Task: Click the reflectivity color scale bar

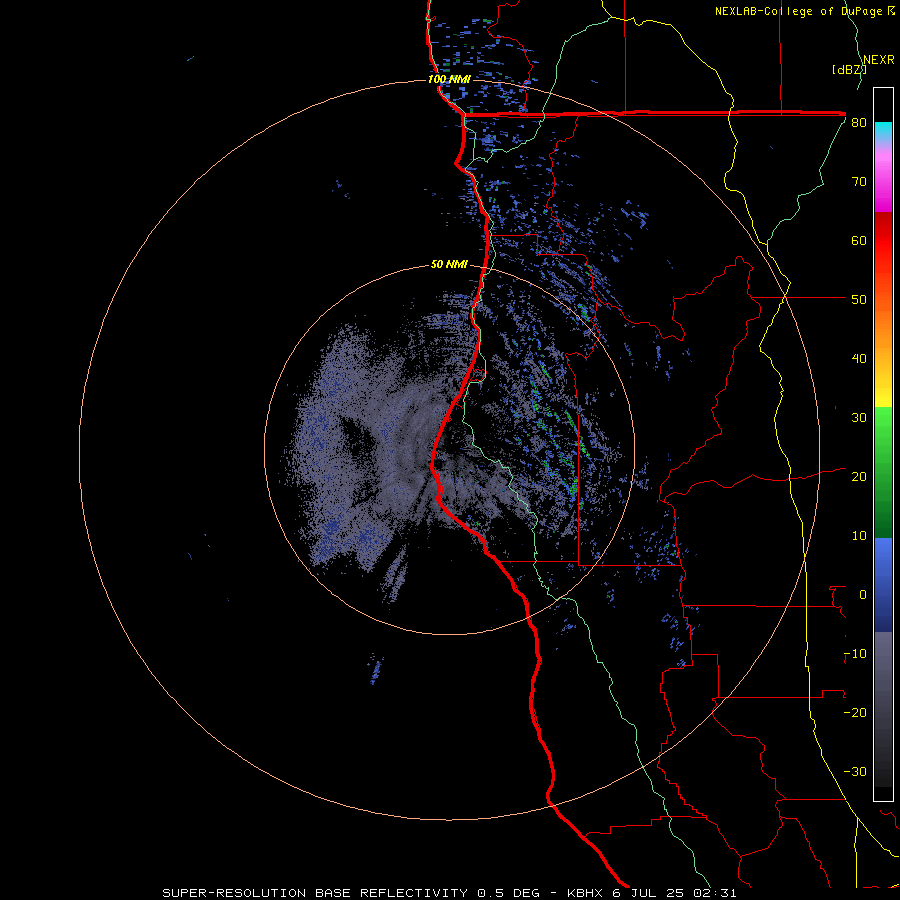Action: coord(883,444)
